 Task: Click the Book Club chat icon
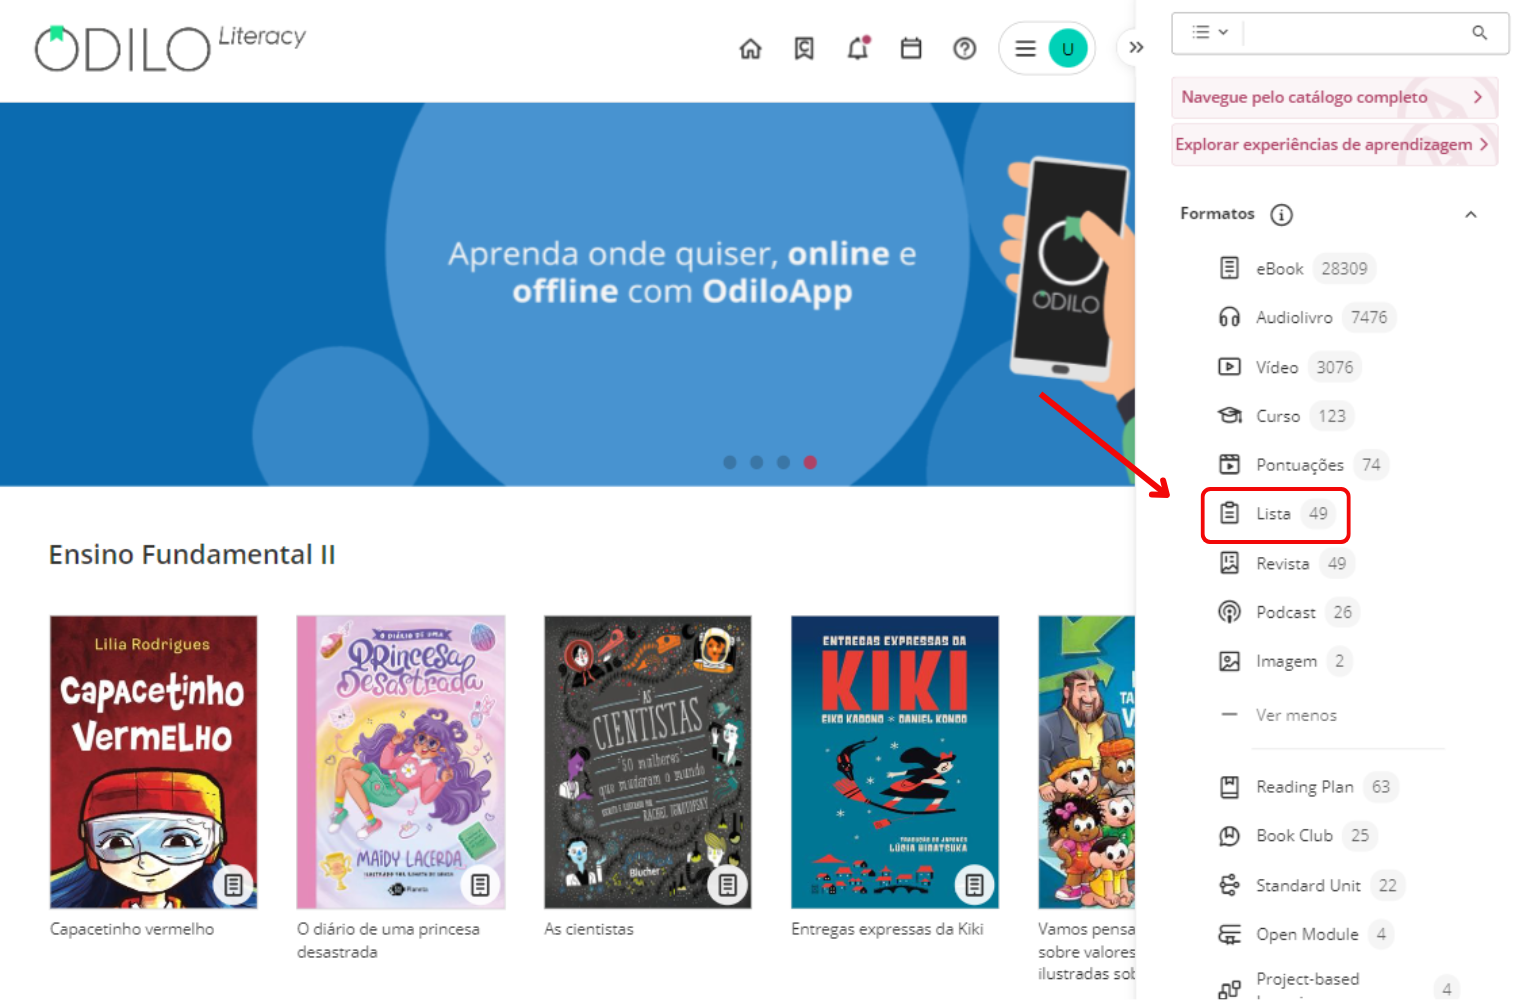coord(1229,836)
